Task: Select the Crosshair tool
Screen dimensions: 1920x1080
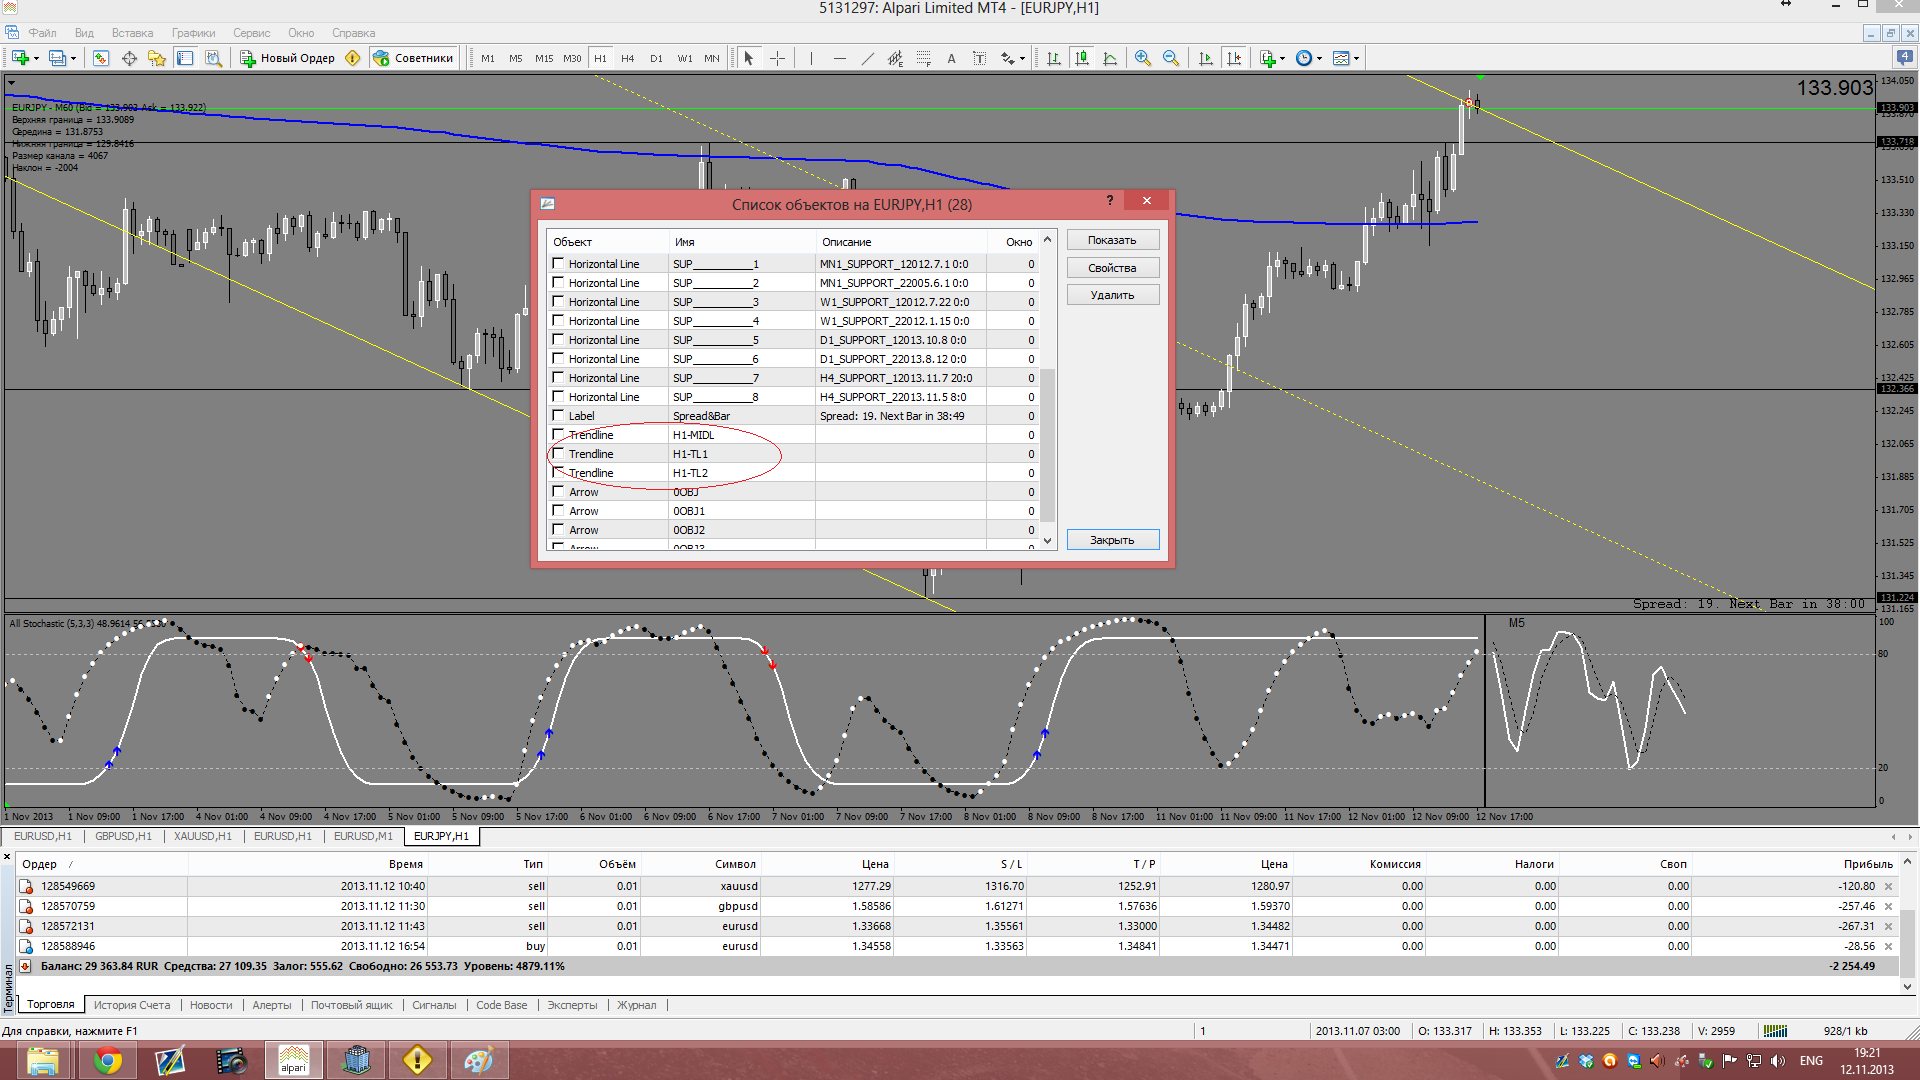Action: [778, 58]
